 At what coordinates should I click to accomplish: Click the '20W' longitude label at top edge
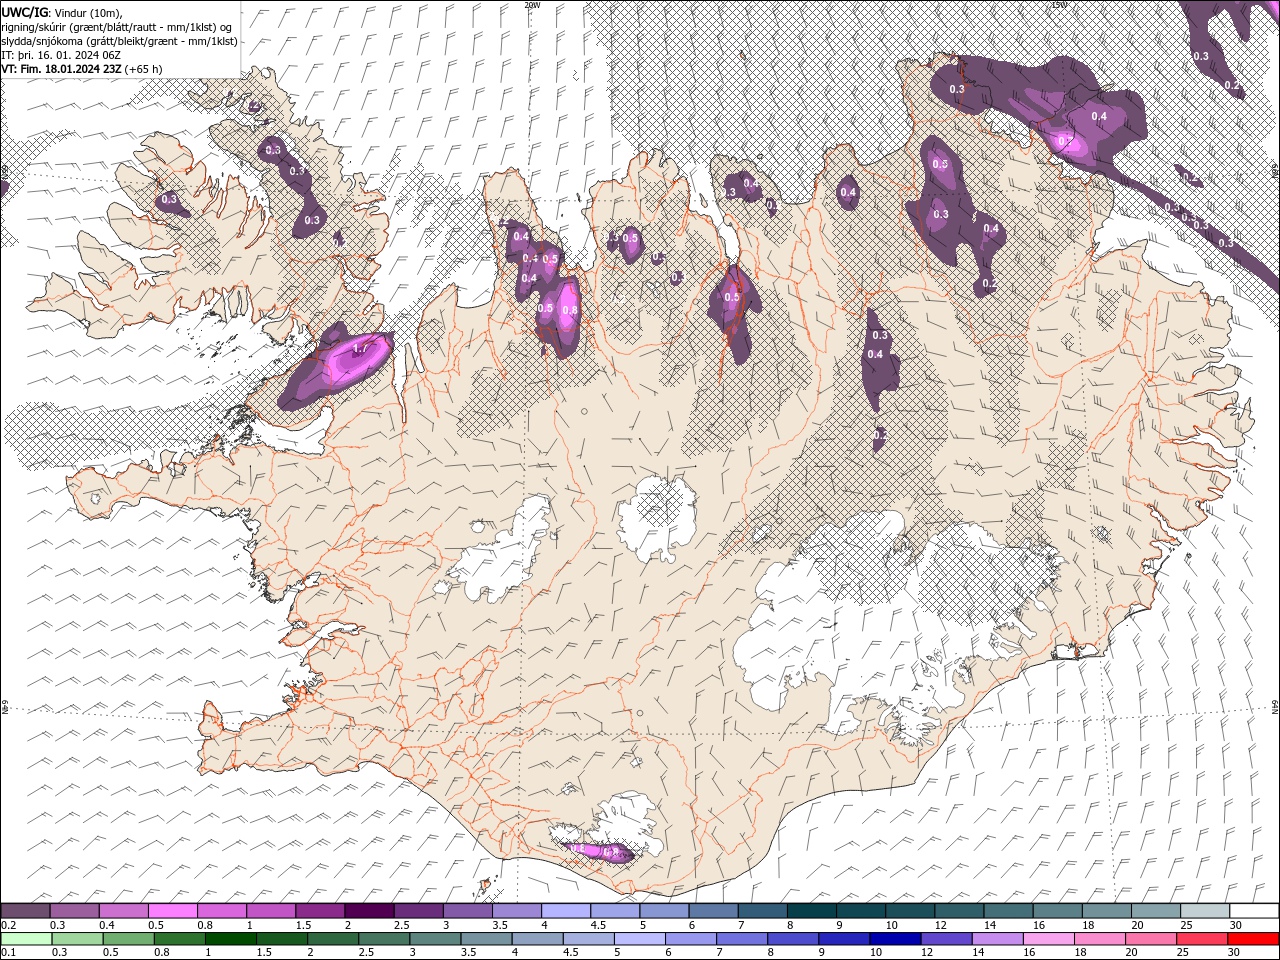(532, 5)
